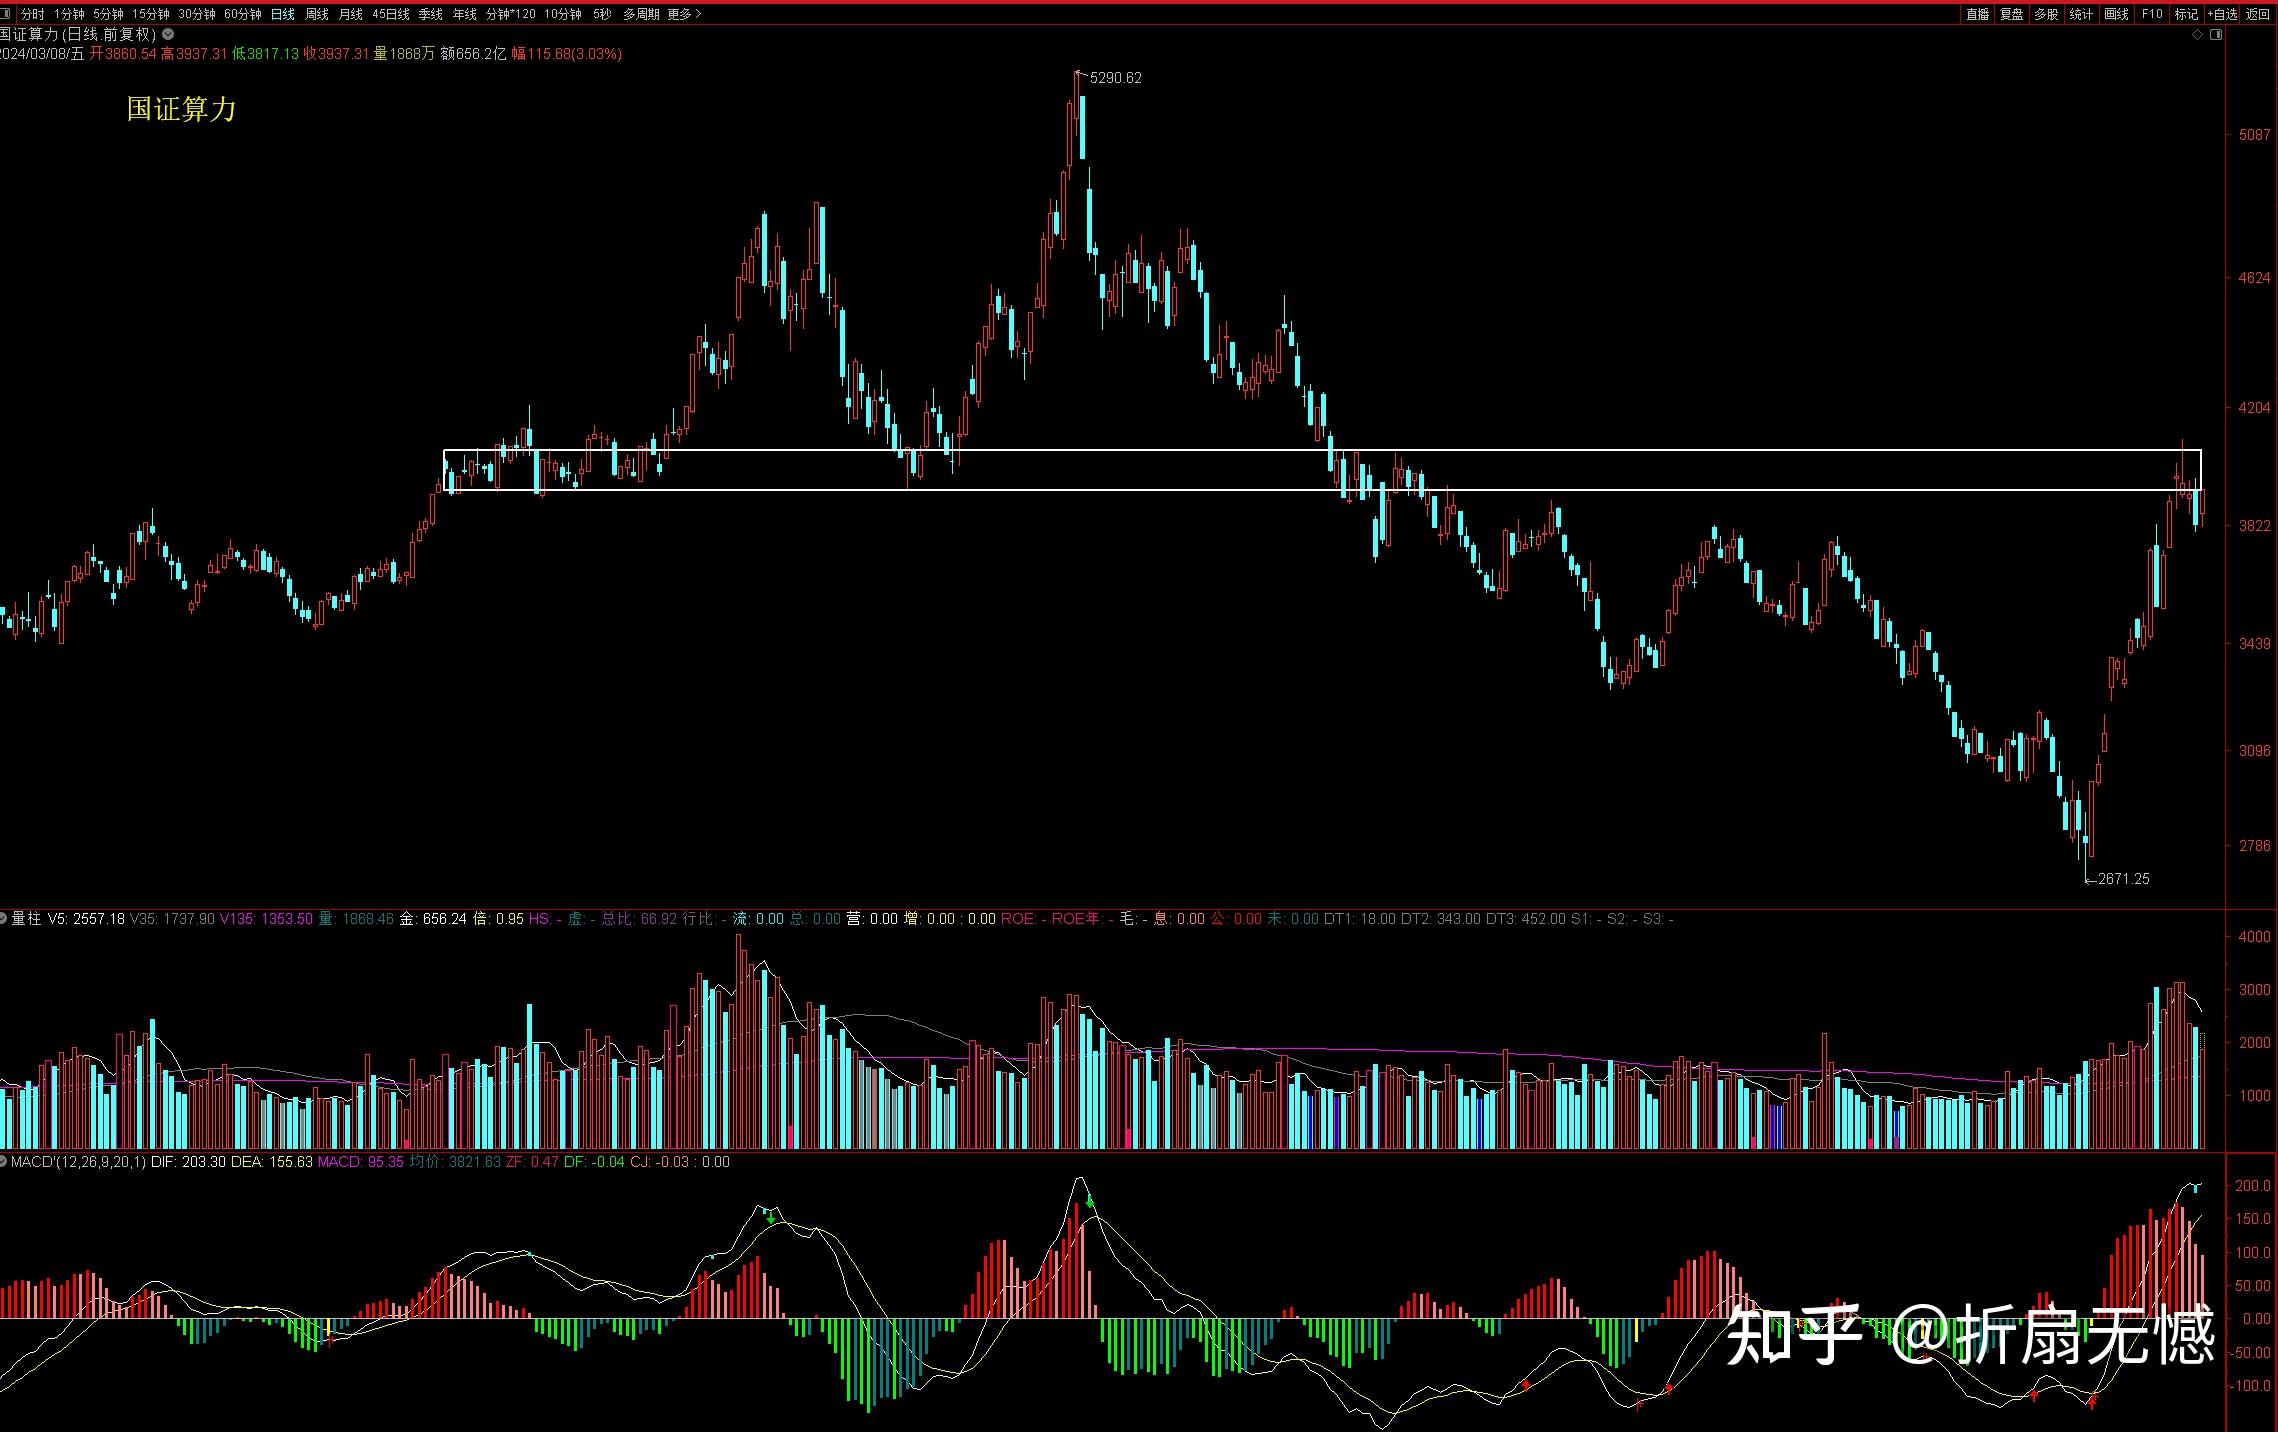The height and width of the screenshot is (1432, 2278).
Task: Click the MACD indicator panel settings icon
Action: coord(4,1162)
